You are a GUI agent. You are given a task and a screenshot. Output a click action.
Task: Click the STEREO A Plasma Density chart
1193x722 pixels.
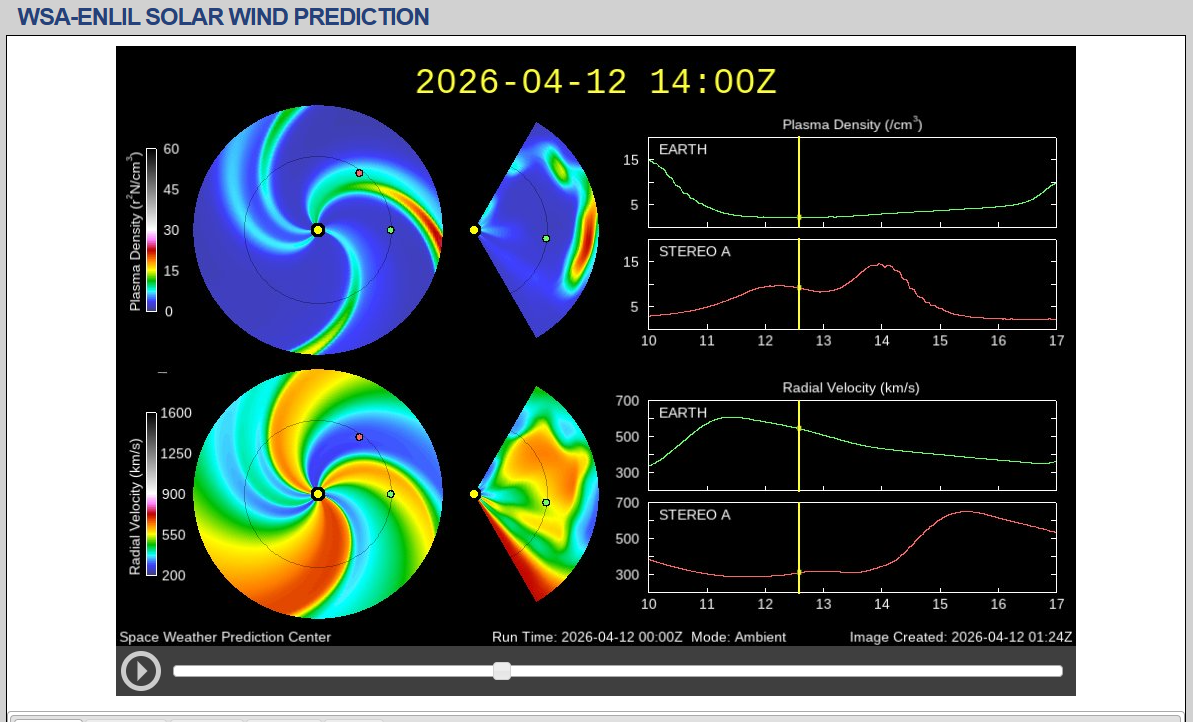tap(852, 284)
